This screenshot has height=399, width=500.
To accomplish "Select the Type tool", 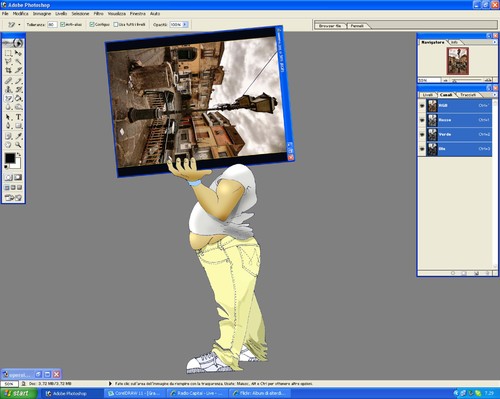I will 18,117.
